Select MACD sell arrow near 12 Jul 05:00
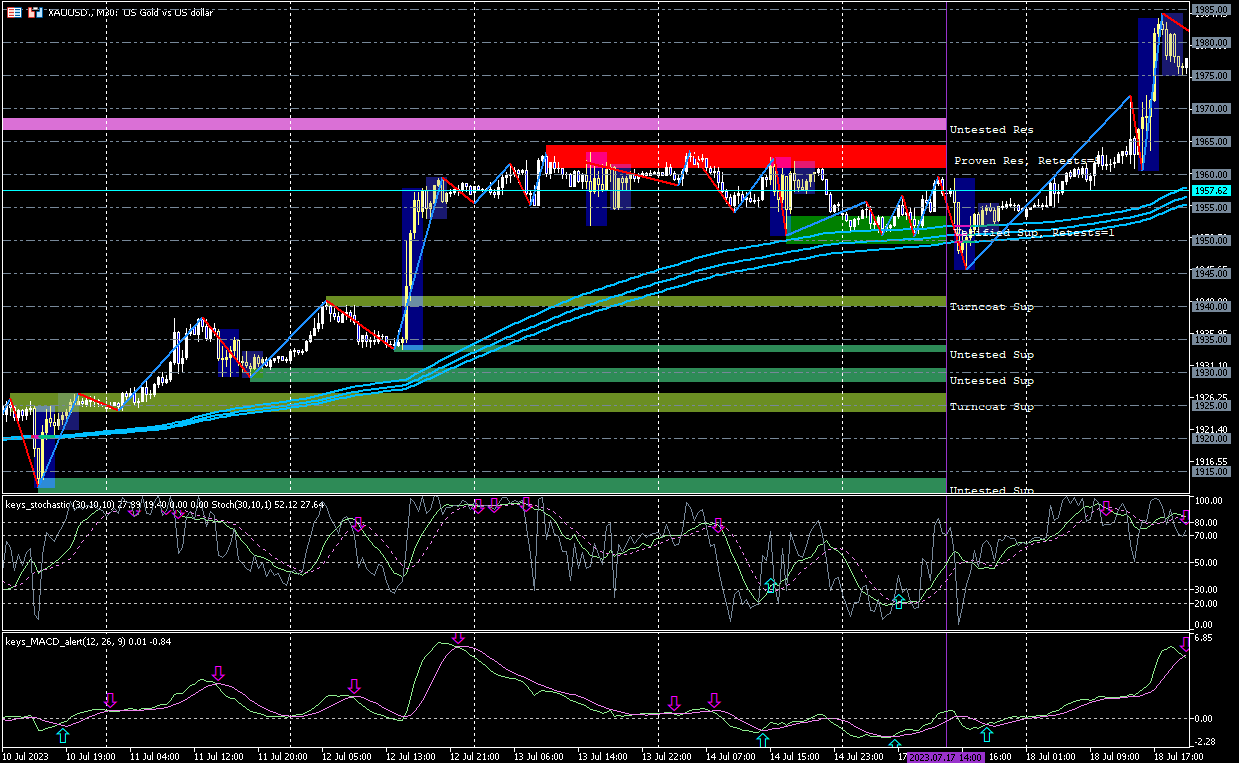Screen dimensions: 1239x763 [x=353, y=687]
